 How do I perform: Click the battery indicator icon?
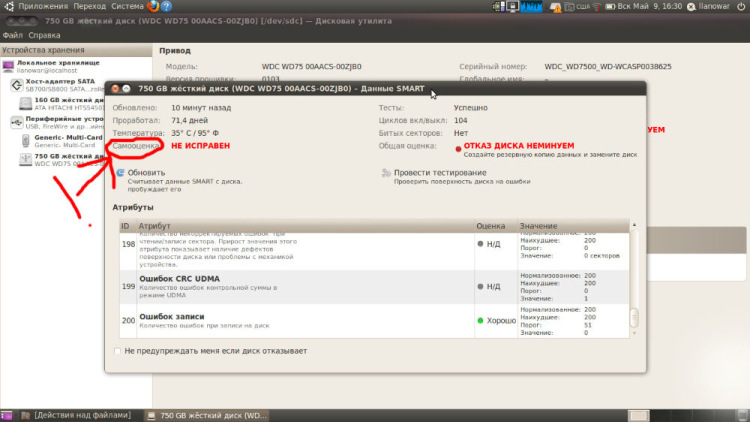pos(610,7)
